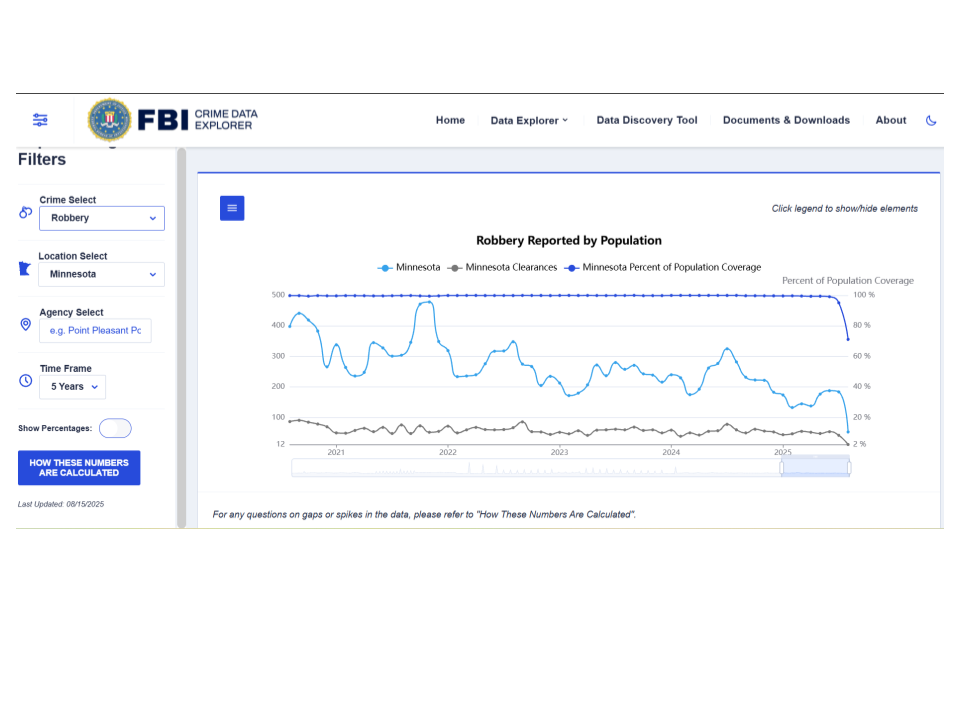
Task: Click the Minnesota state shape icon
Action: (26, 269)
